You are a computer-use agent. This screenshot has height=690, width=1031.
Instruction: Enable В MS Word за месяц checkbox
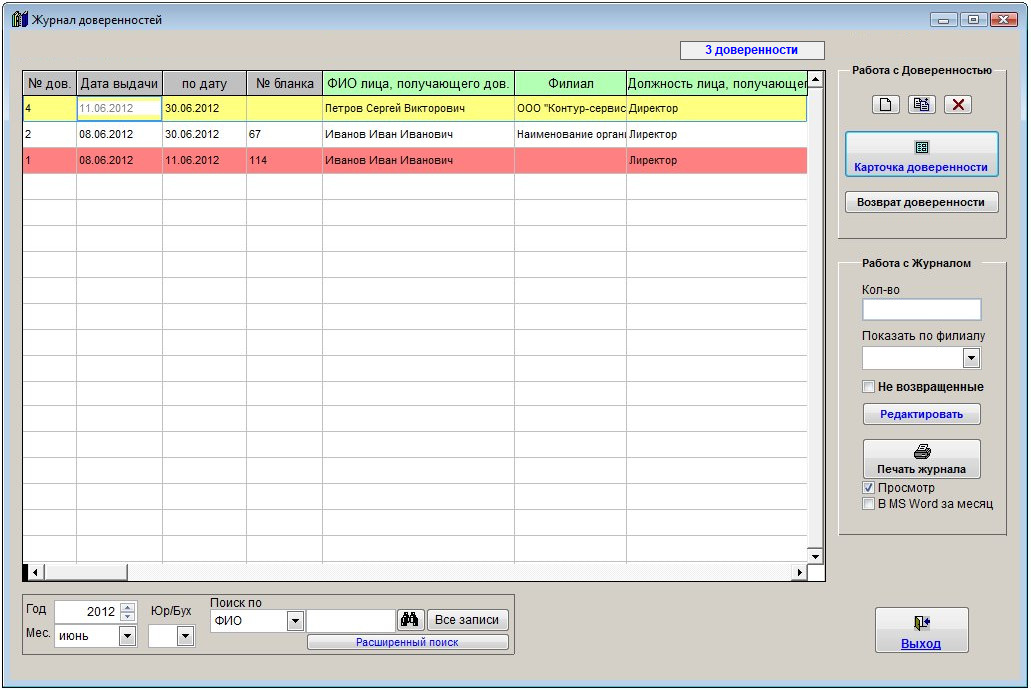pos(868,504)
